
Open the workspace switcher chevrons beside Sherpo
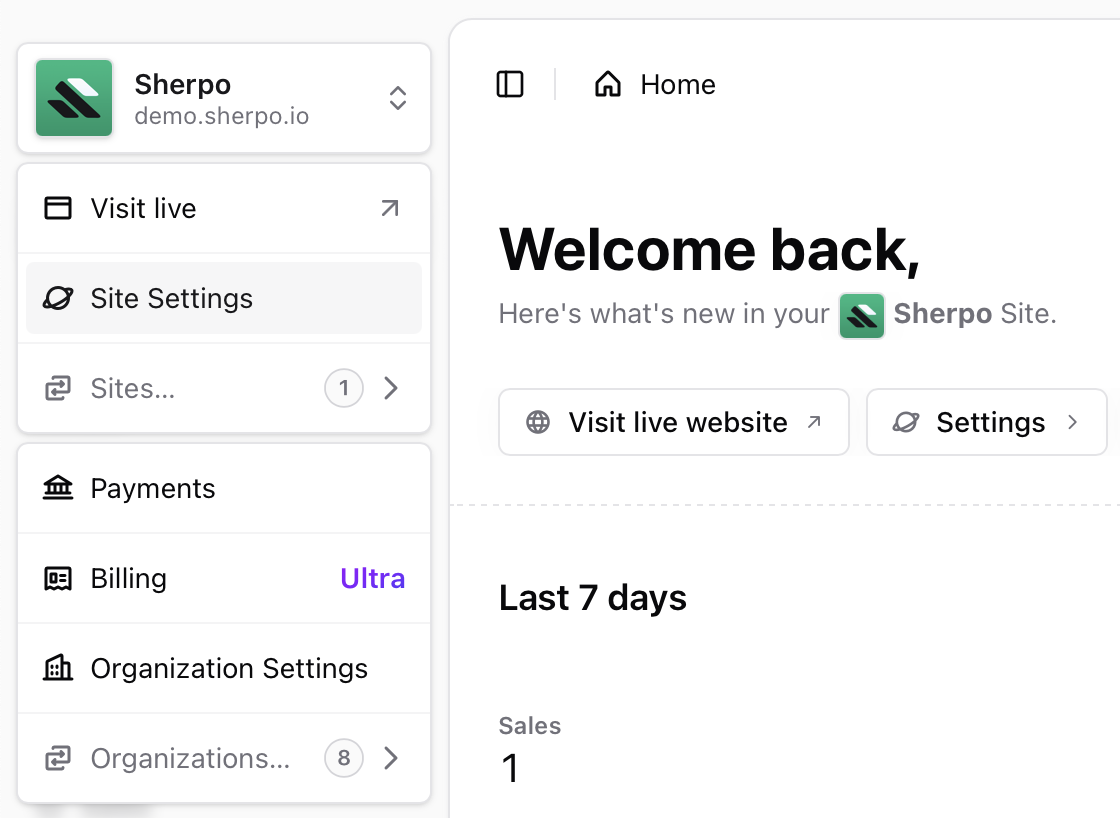(397, 98)
